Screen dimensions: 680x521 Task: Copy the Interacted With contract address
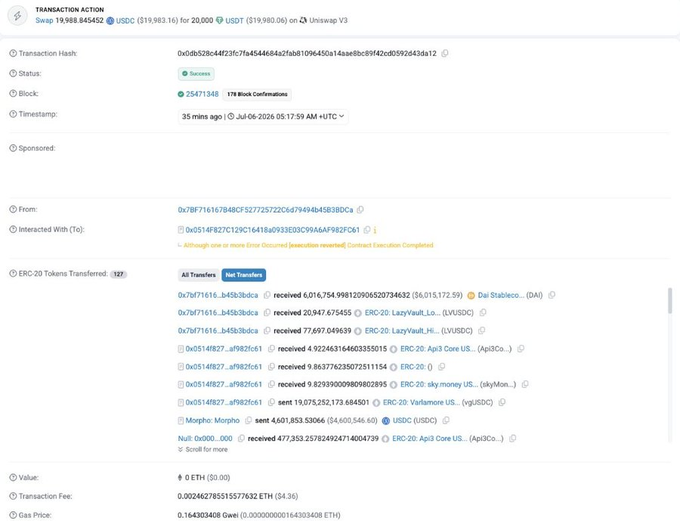[367, 230]
